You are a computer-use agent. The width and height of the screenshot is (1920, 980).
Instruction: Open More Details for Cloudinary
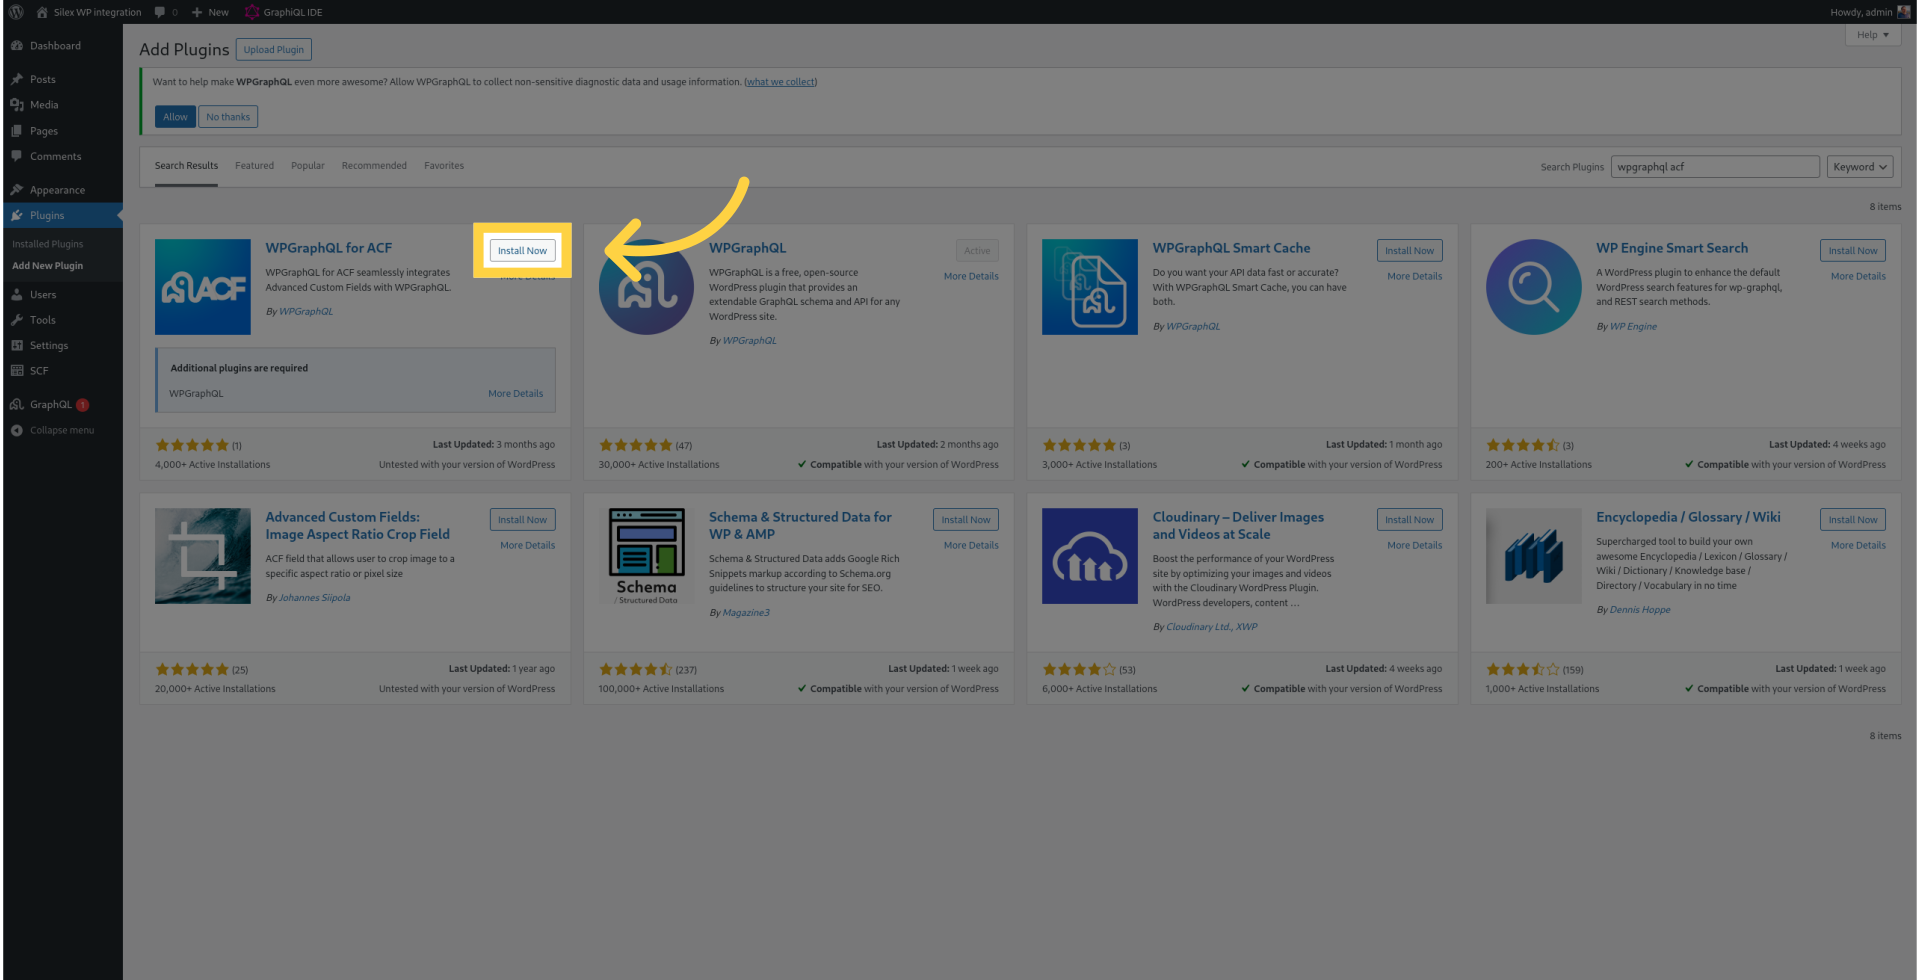pyautogui.click(x=1414, y=546)
